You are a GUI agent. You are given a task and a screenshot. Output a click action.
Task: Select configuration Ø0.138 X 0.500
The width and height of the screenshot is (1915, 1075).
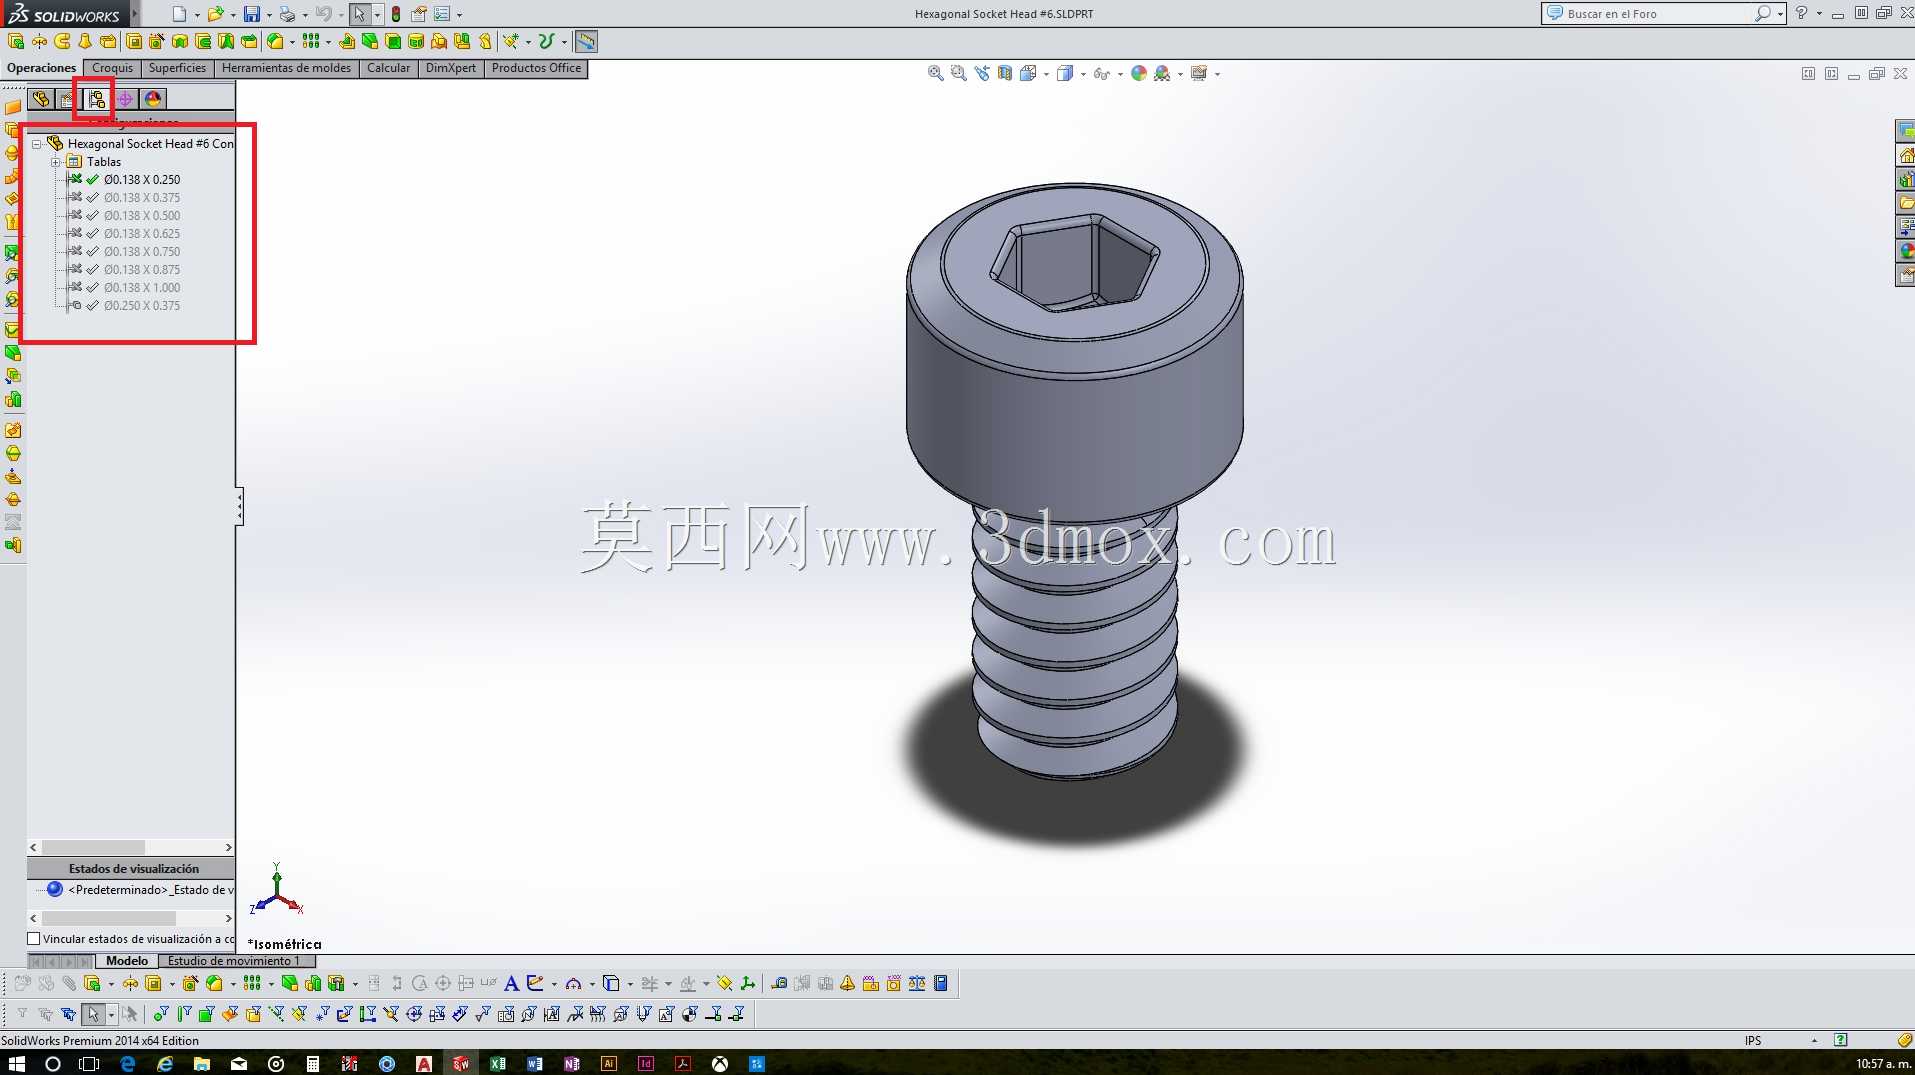click(142, 216)
